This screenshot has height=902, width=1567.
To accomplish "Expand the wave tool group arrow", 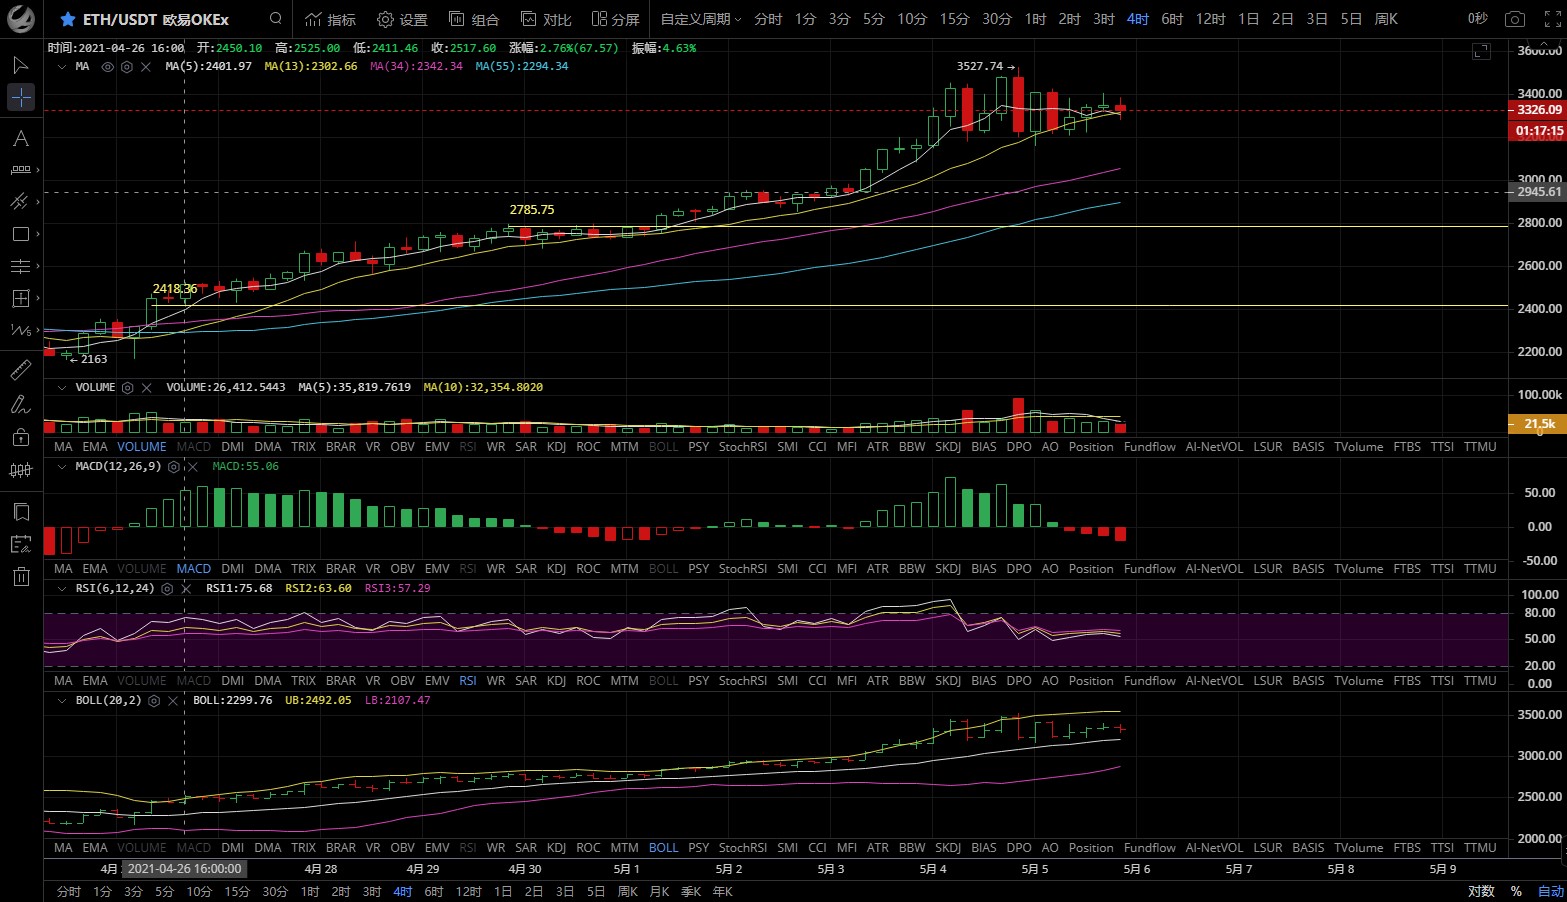I will (38, 330).
